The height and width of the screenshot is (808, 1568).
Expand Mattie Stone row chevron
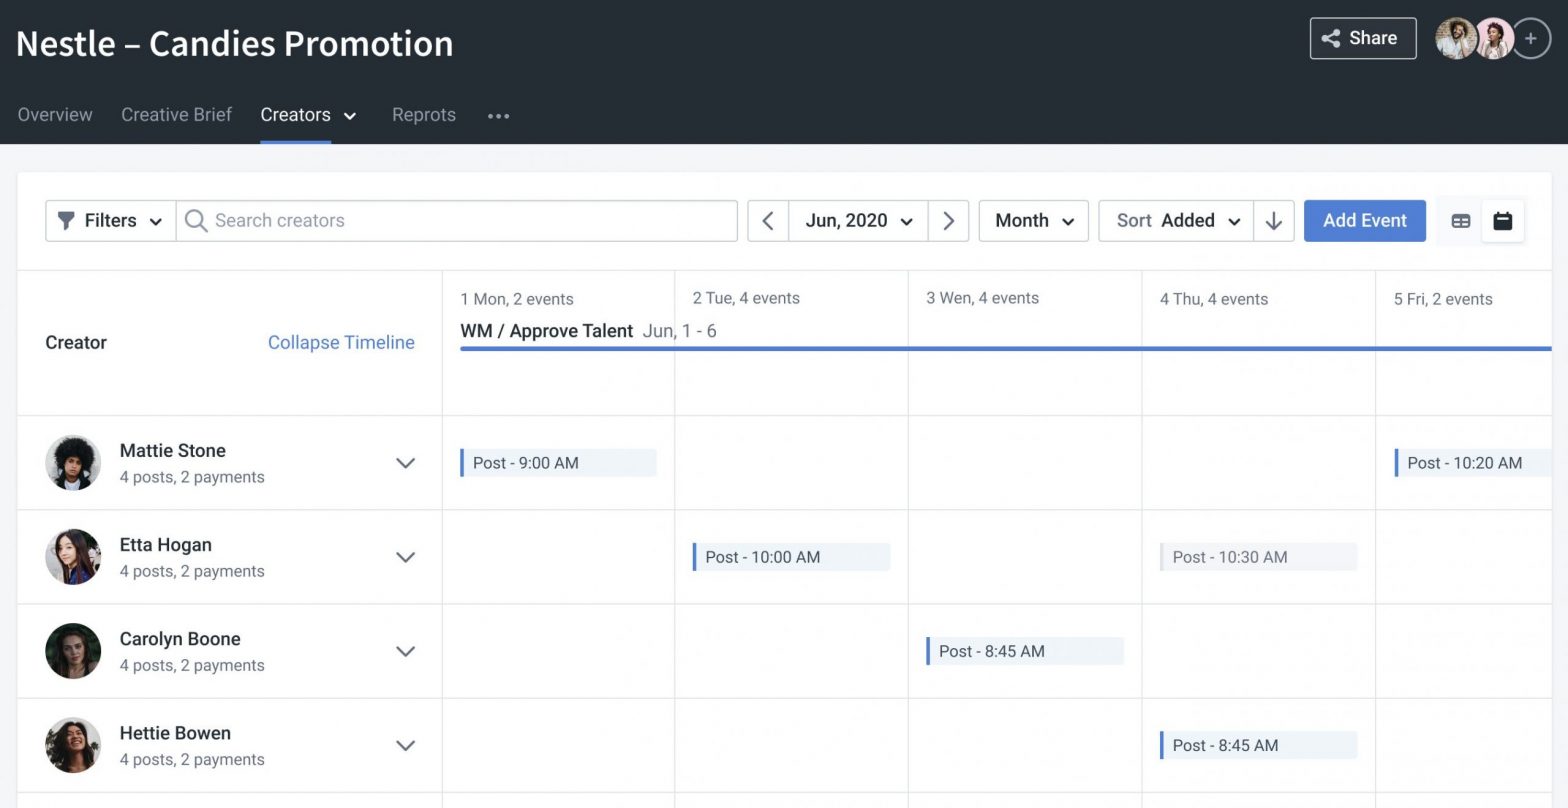[x=405, y=463]
